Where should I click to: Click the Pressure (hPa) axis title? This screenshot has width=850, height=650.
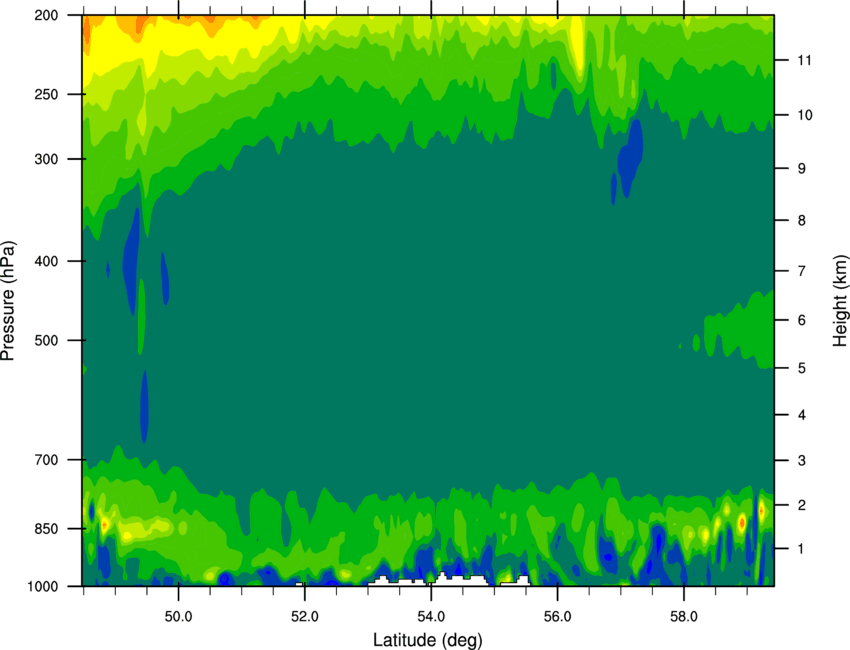[x=8, y=301]
